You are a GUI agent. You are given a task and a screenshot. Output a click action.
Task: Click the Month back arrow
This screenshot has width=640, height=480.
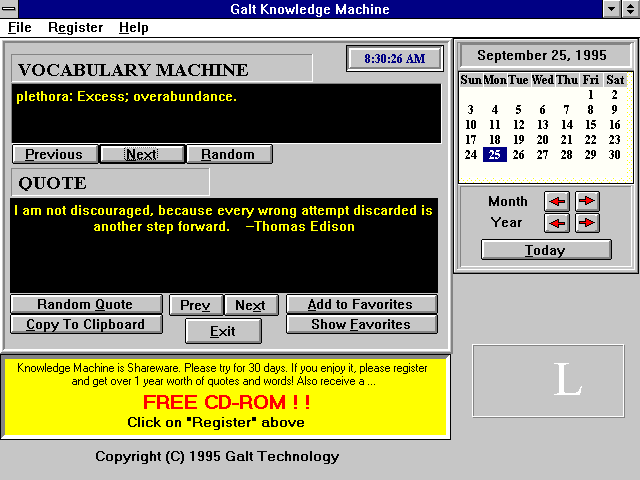tap(556, 201)
